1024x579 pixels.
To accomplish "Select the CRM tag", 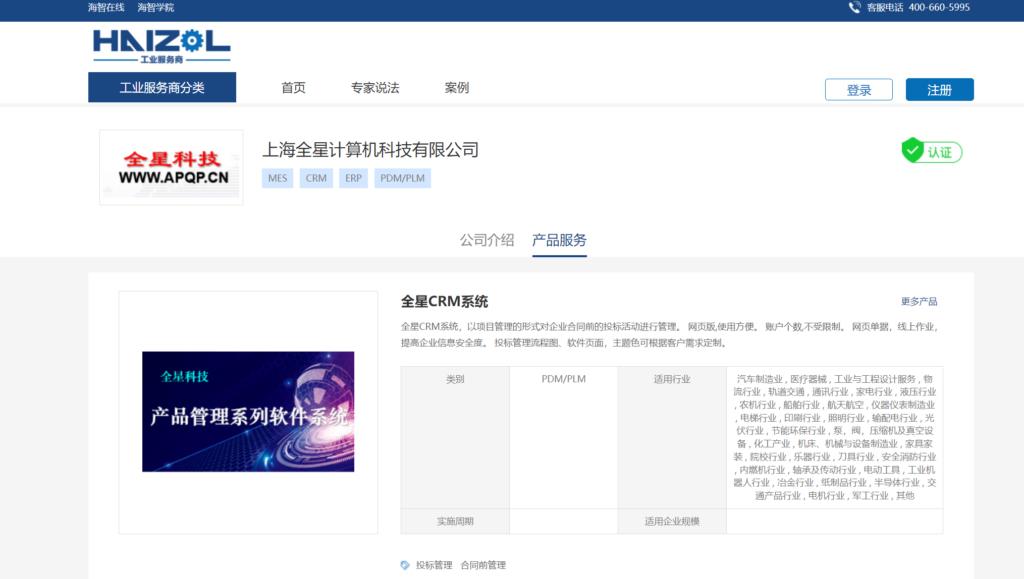I will 316,178.
